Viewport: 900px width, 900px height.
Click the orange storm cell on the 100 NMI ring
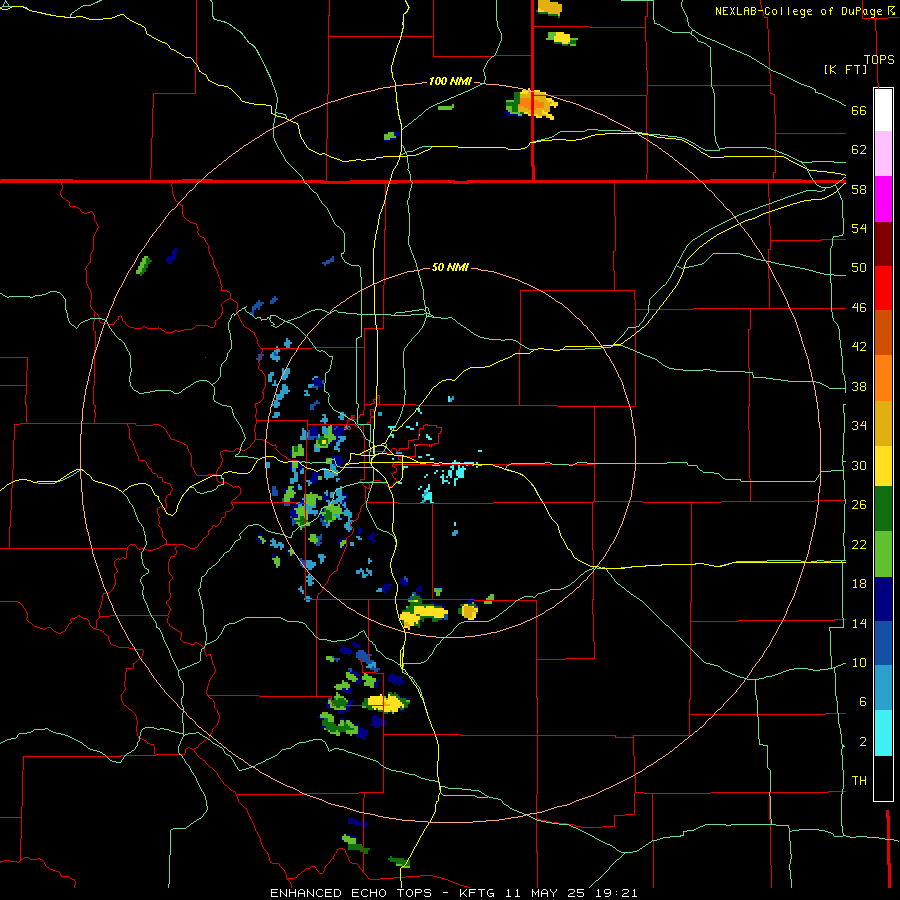pyautogui.click(x=533, y=104)
